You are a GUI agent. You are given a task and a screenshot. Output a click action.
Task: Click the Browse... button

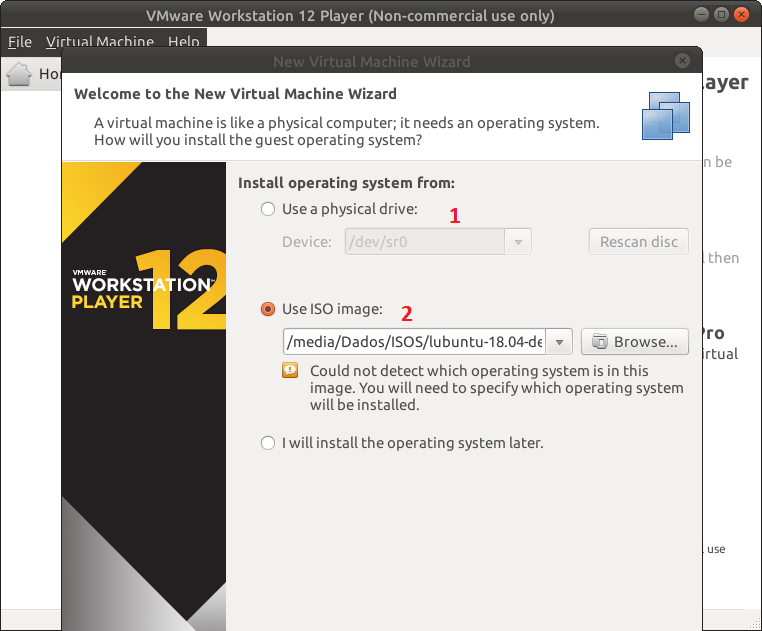coord(635,342)
